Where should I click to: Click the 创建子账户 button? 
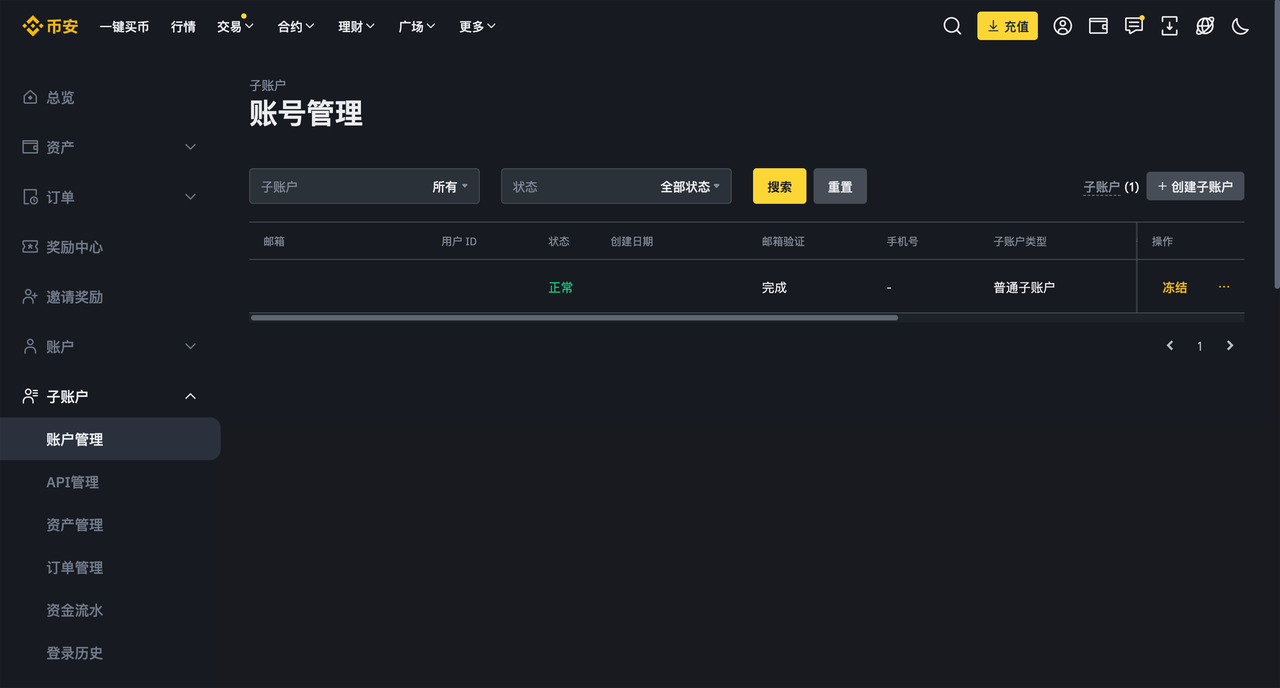(x=1195, y=187)
